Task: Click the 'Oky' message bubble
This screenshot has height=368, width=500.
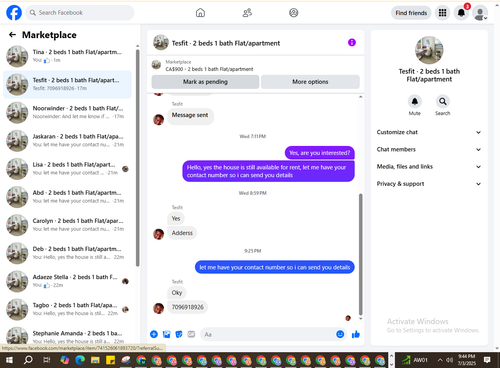Action: click(177, 293)
